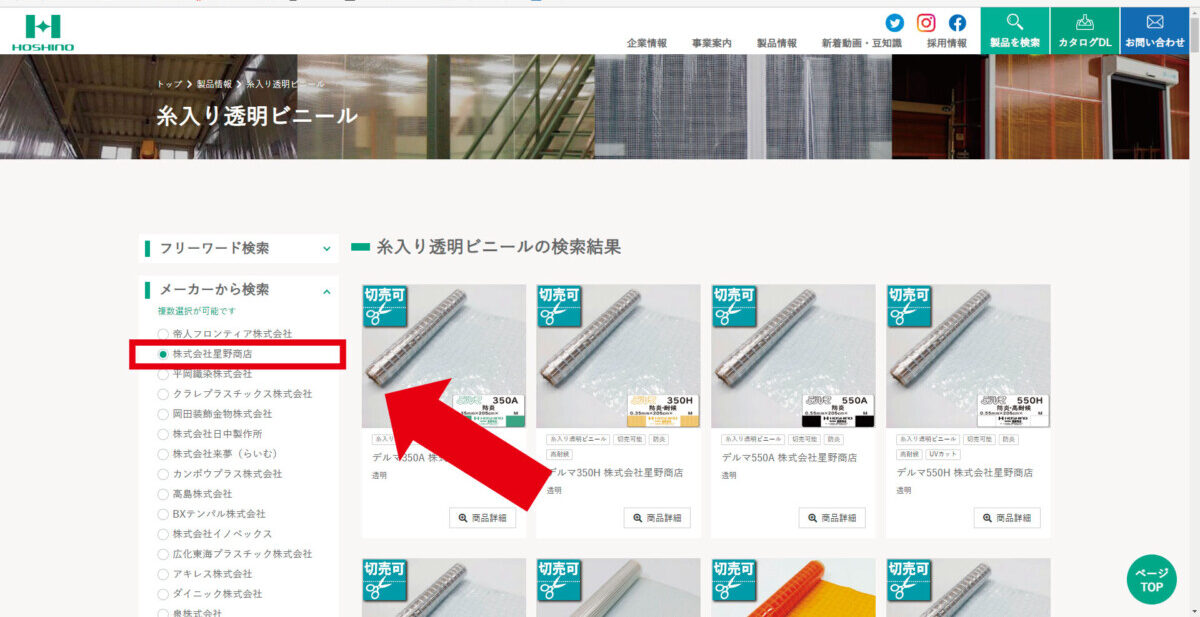Select the 高島株式会社 maker option
Viewport: 1200px width, 617px height.
point(195,493)
